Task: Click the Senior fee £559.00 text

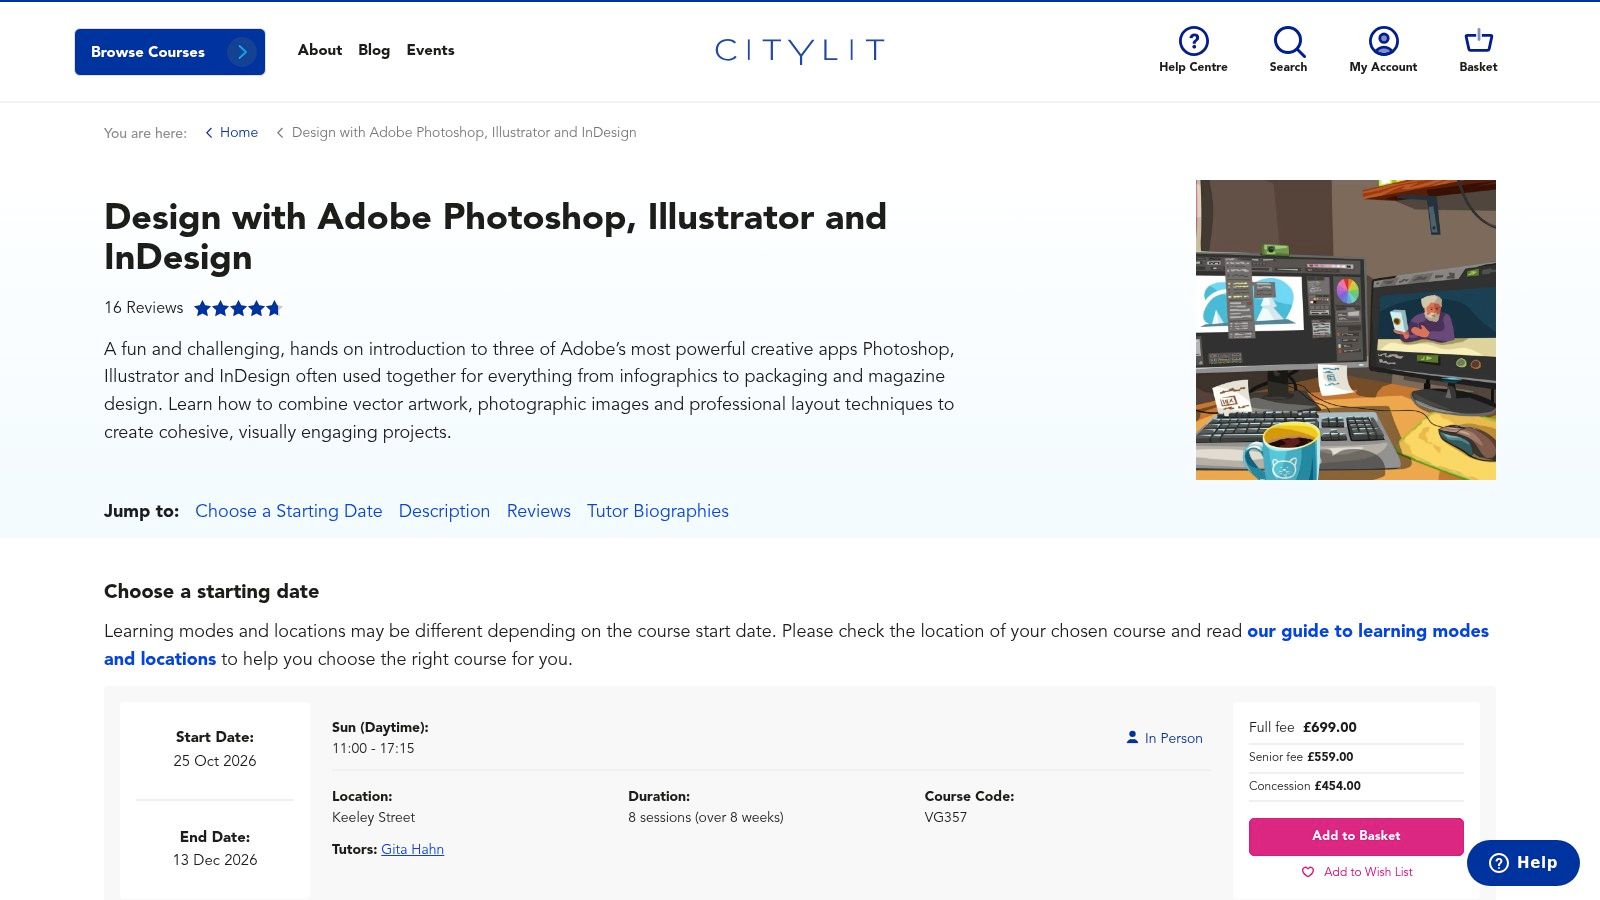Action: (x=1301, y=757)
